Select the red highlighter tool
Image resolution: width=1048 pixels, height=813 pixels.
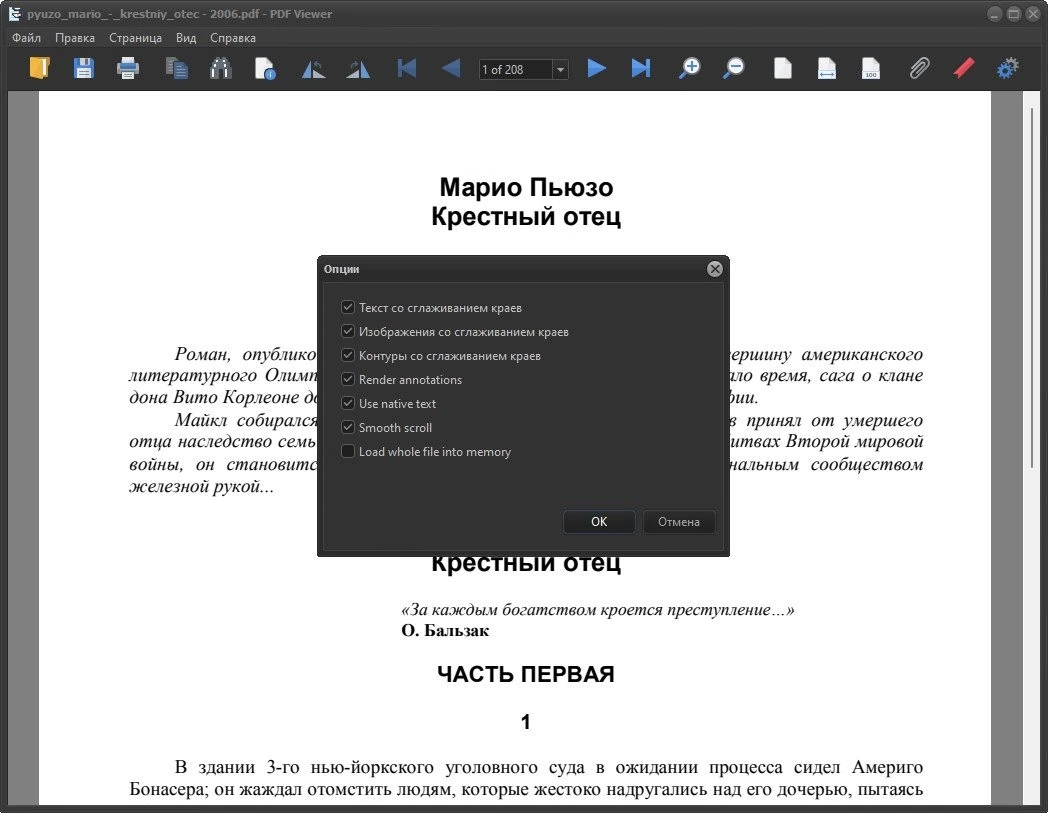[964, 68]
